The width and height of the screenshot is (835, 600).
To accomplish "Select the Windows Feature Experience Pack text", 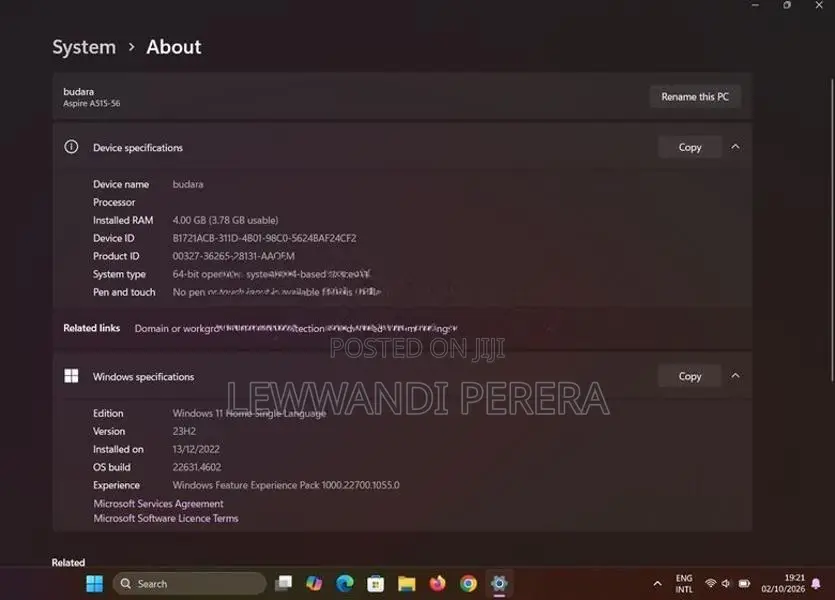I will pos(286,486).
